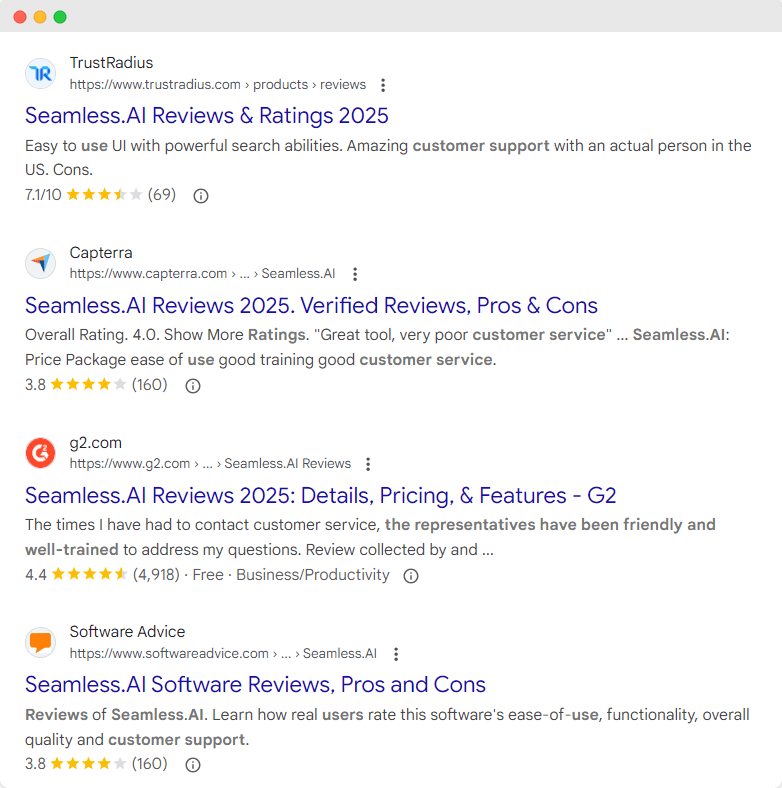Click the Capterra arrow favicon
Screen dimensions: 782x788
[x=41, y=263]
